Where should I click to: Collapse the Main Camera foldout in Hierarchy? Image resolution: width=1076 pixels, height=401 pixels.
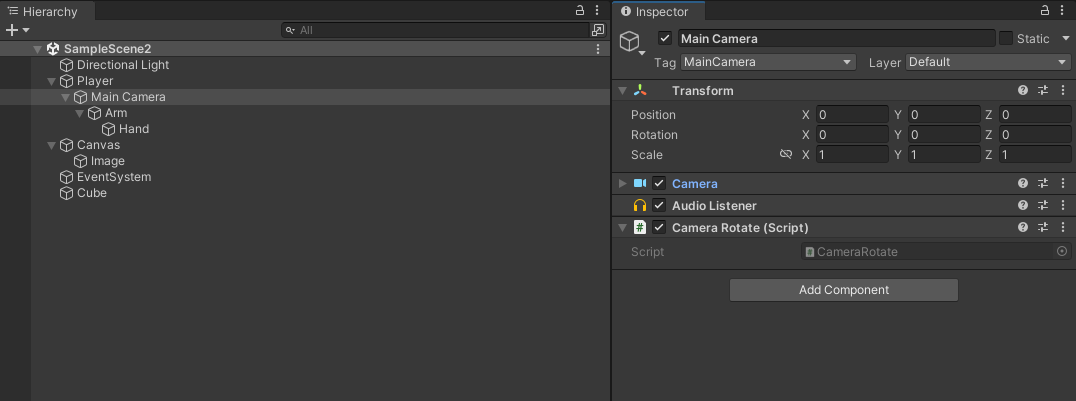65,97
